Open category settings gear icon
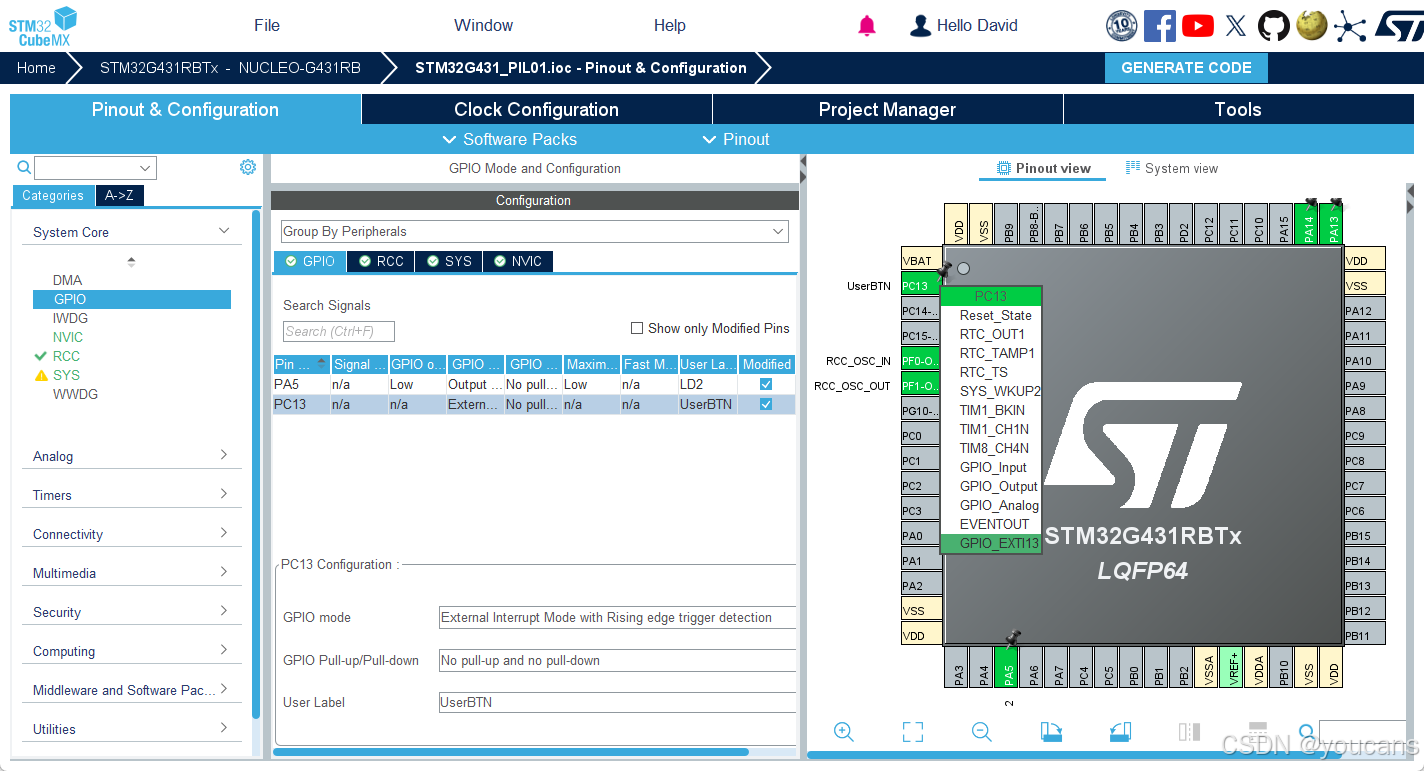 click(248, 167)
